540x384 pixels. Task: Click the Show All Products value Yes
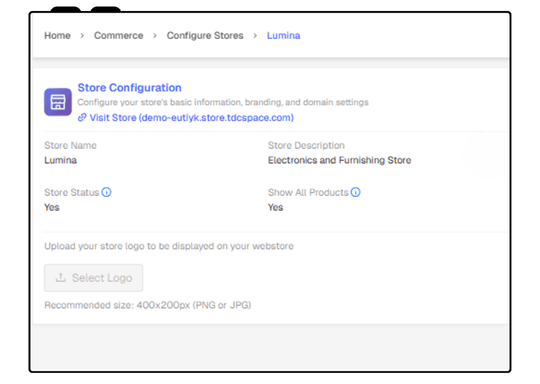(276, 207)
